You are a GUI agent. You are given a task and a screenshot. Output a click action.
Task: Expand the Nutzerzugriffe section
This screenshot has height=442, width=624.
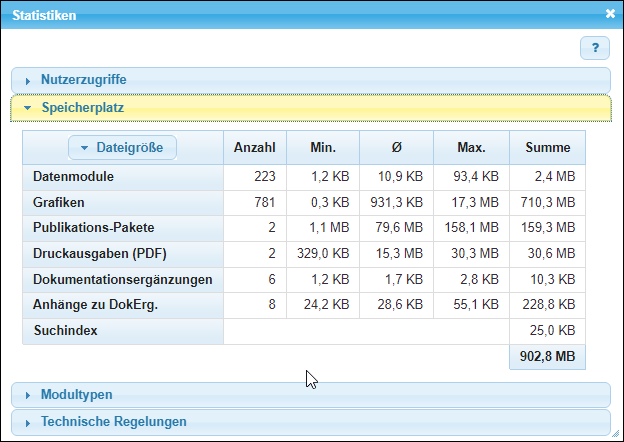click(83, 79)
